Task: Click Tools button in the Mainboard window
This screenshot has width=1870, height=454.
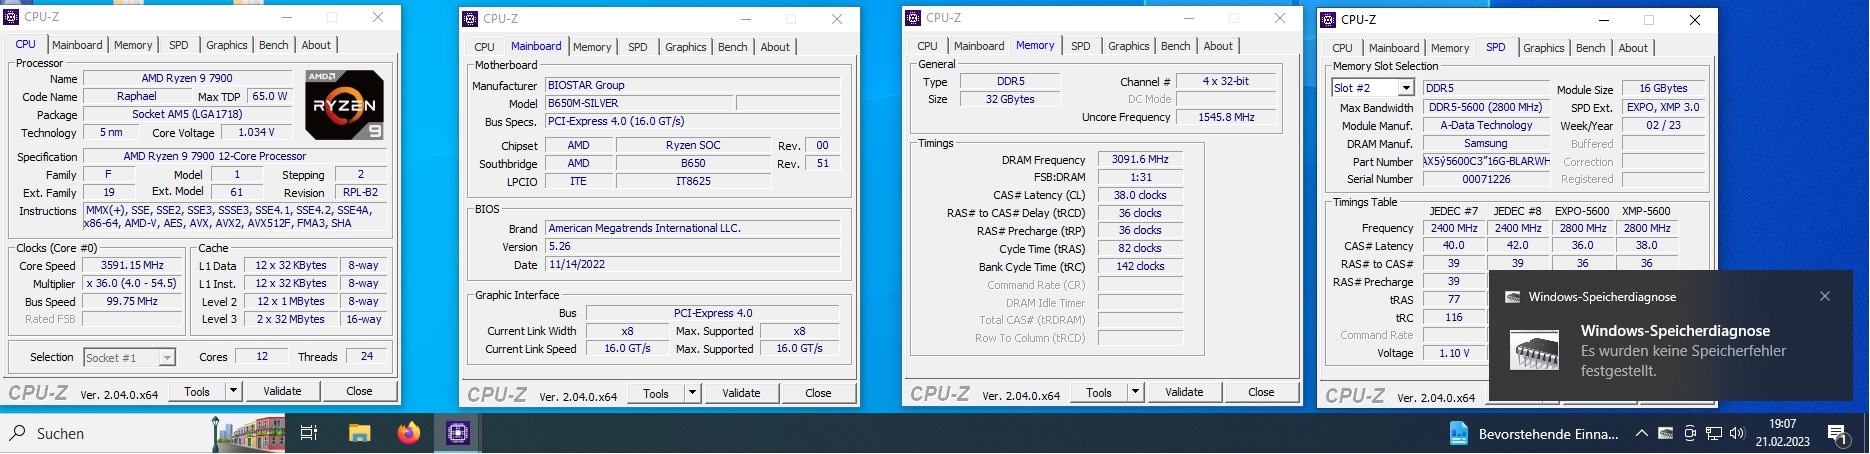Action: [x=656, y=393]
